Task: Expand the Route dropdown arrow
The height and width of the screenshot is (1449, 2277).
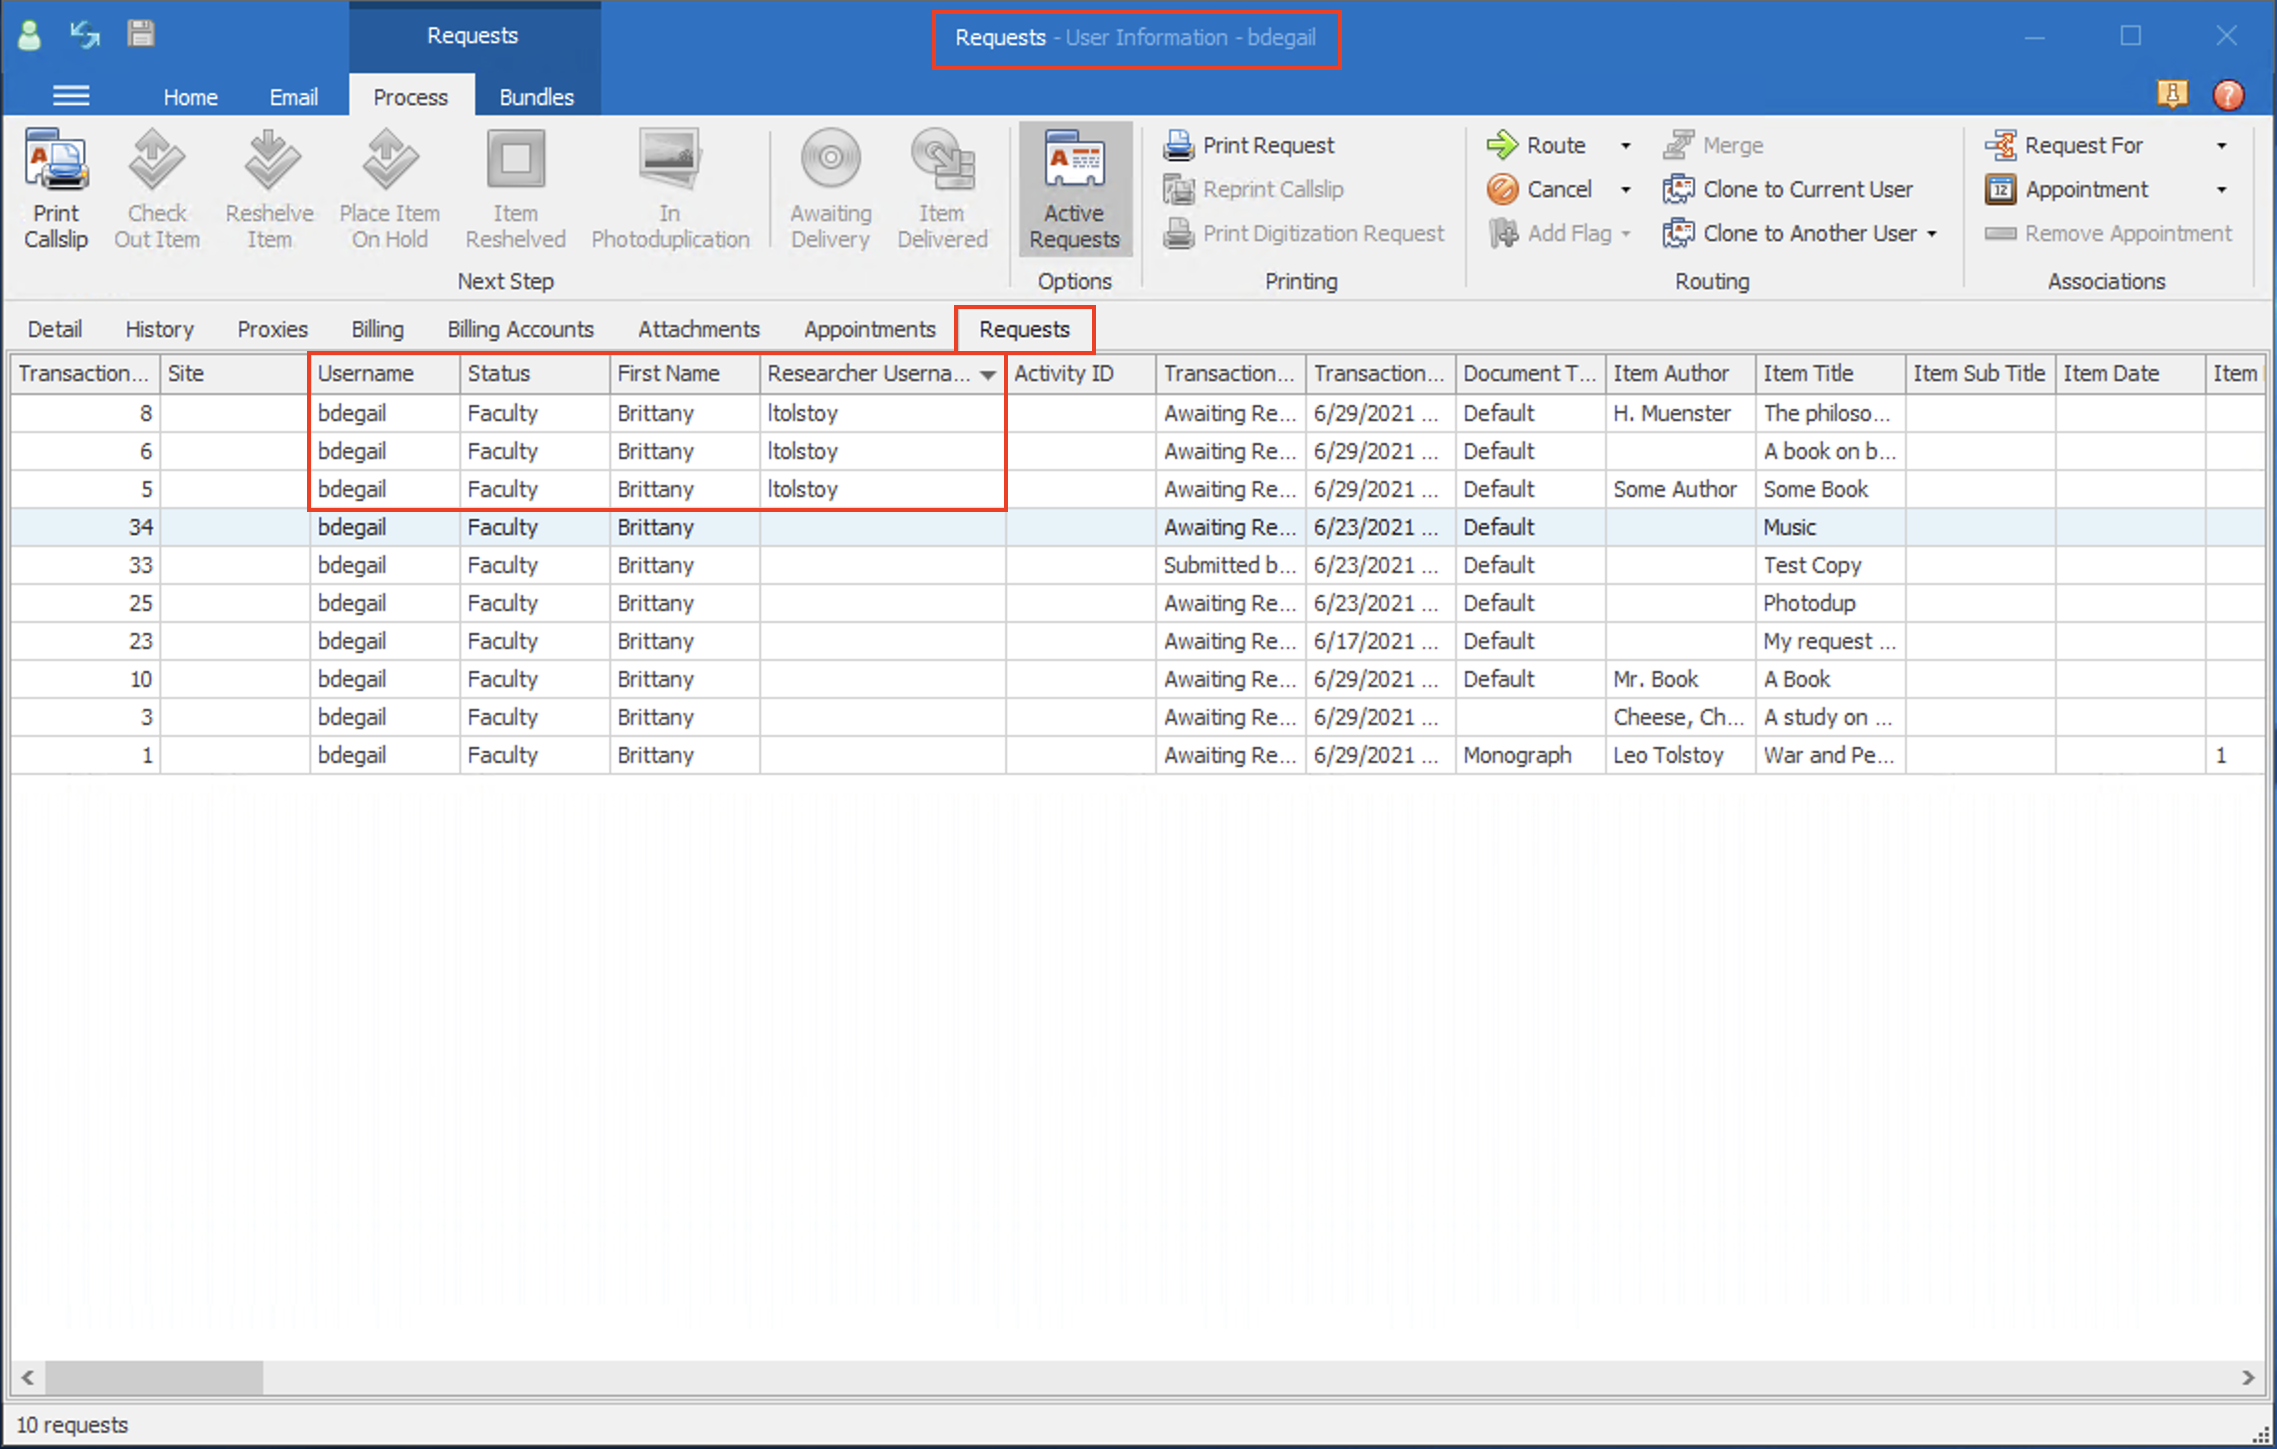Action: (1626, 146)
